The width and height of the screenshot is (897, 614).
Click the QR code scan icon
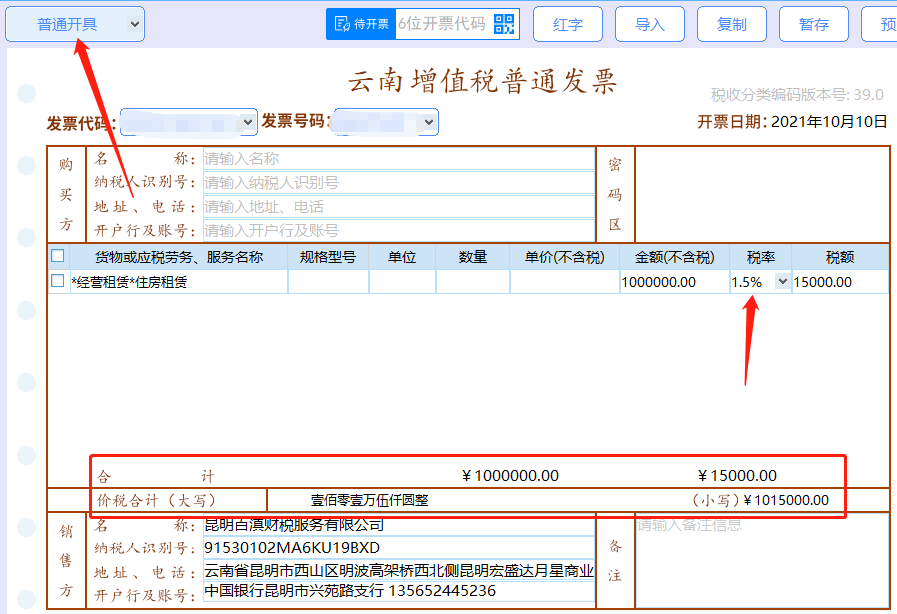coord(504,24)
